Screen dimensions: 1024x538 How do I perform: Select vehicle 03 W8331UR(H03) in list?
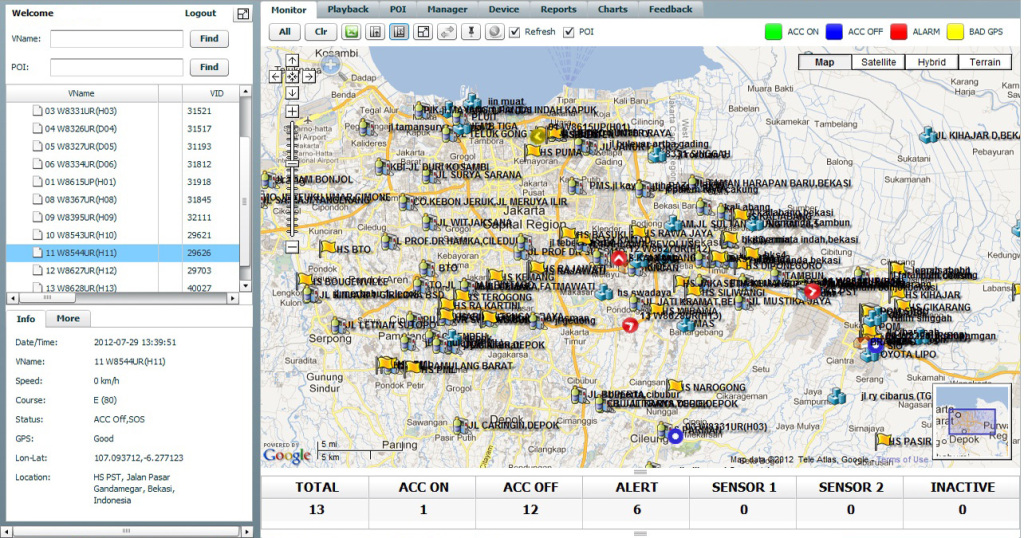pyautogui.click(x=80, y=111)
